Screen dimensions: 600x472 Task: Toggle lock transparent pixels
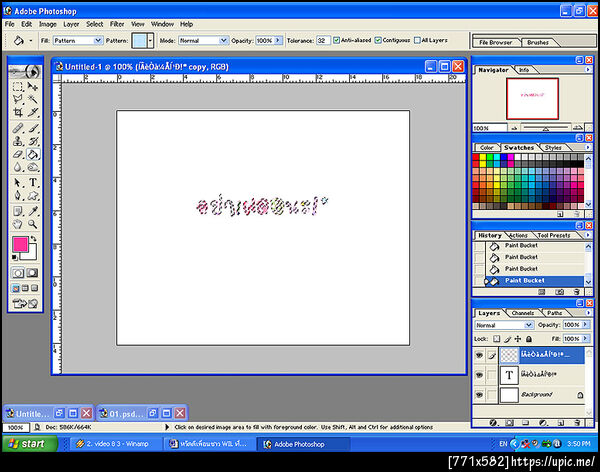click(x=496, y=339)
